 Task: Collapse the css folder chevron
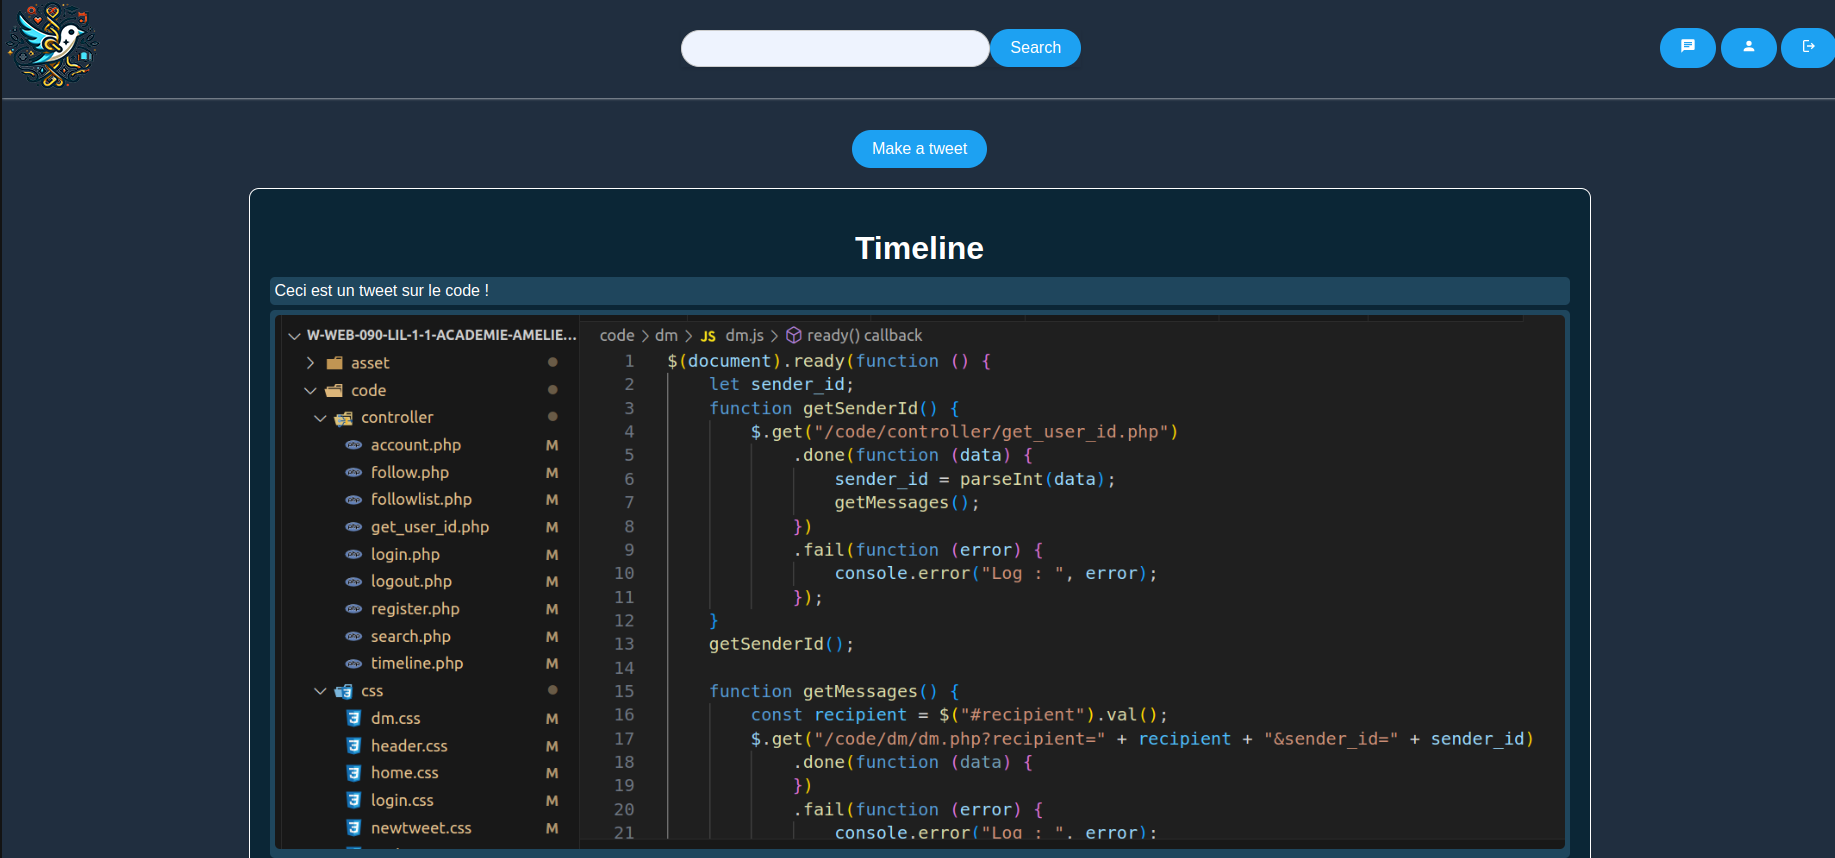point(320,691)
